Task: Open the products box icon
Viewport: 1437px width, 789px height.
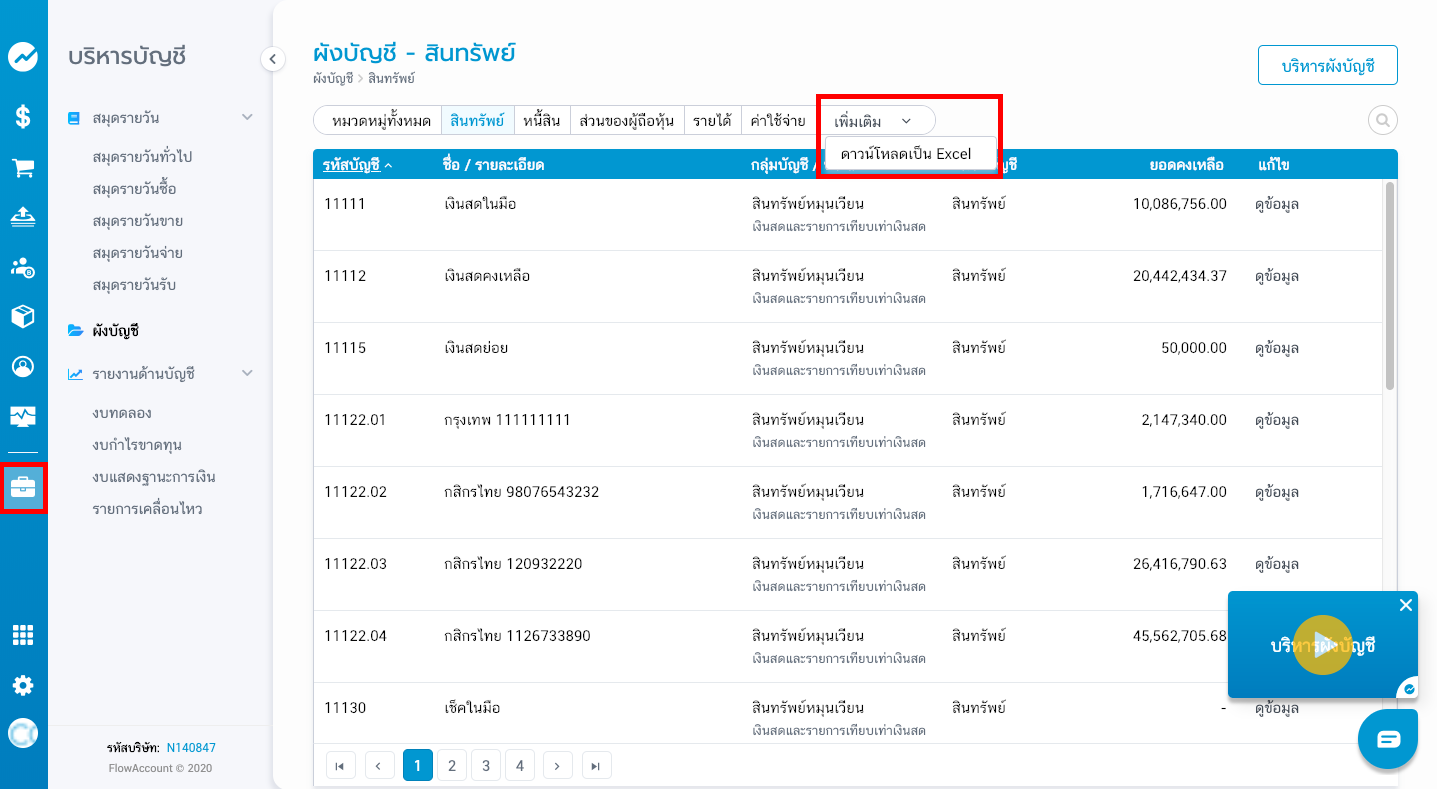Action: (23, 317)
